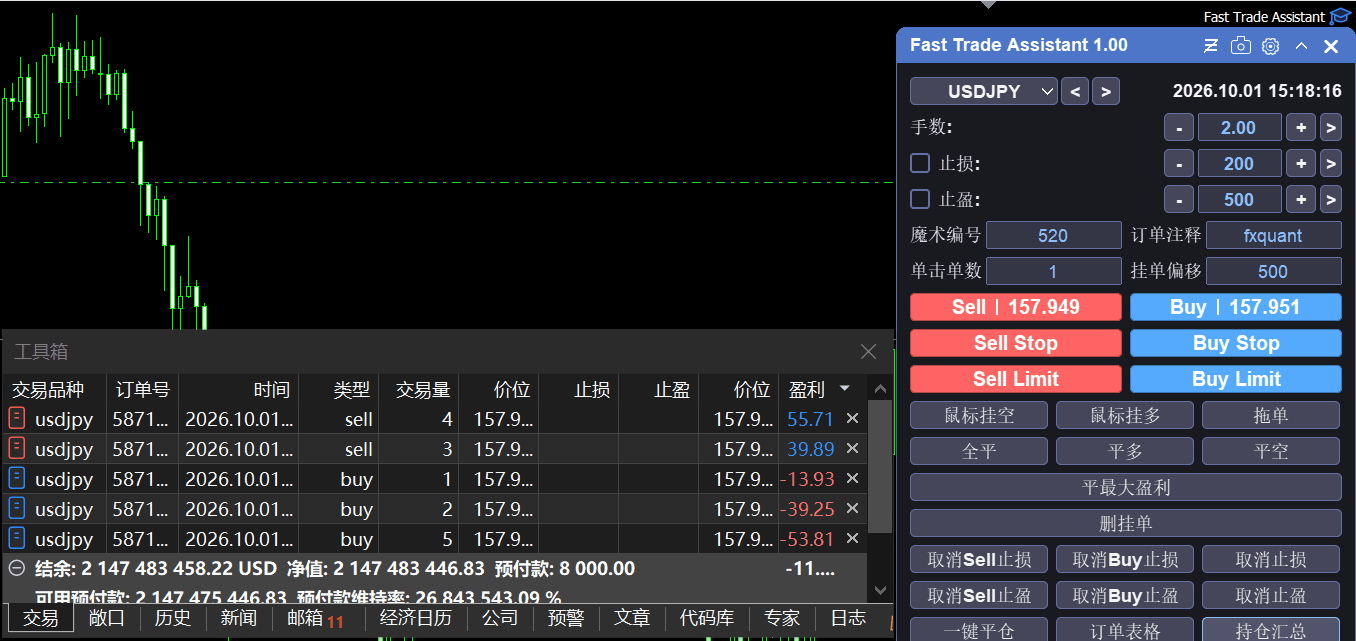
Task: Enable the stop loss (止损) checkbox
Action: 920,163
